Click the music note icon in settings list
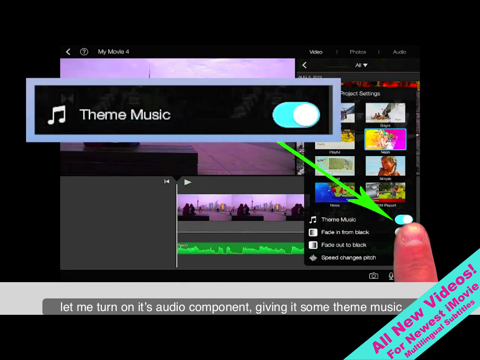 tap(313, 220)
